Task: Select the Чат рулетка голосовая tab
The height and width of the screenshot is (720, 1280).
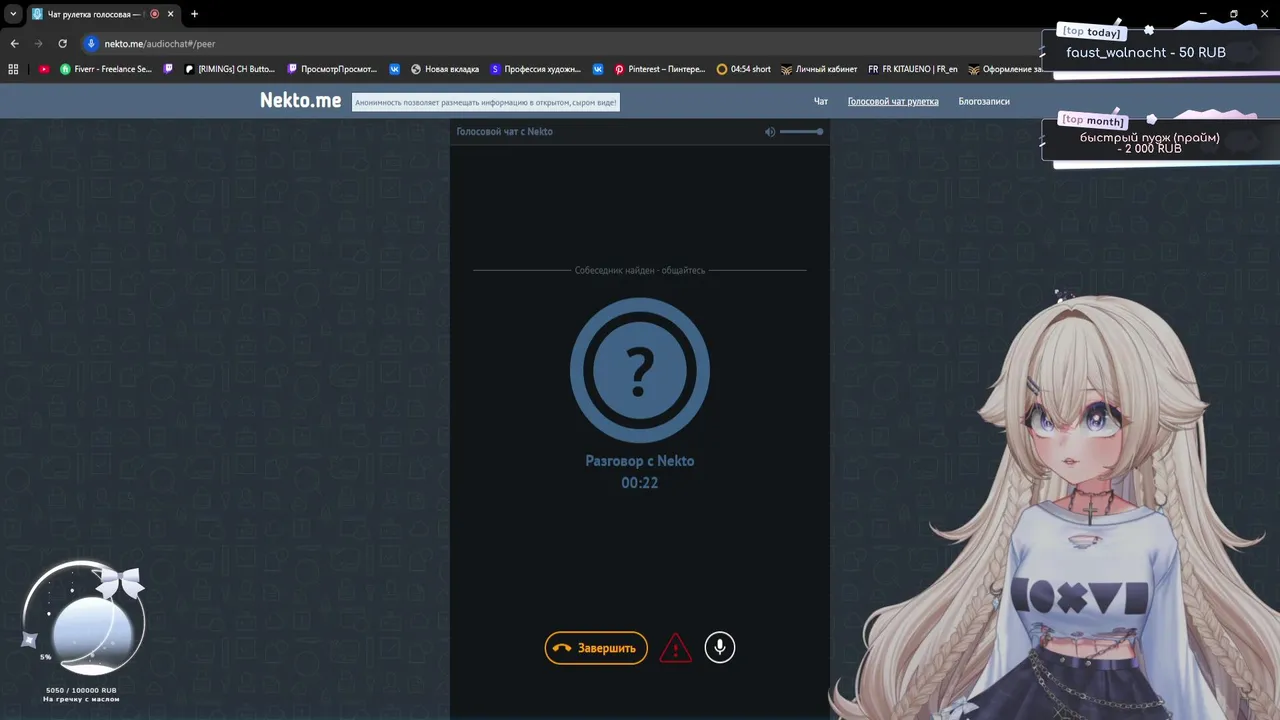Action: pos(103,14)
